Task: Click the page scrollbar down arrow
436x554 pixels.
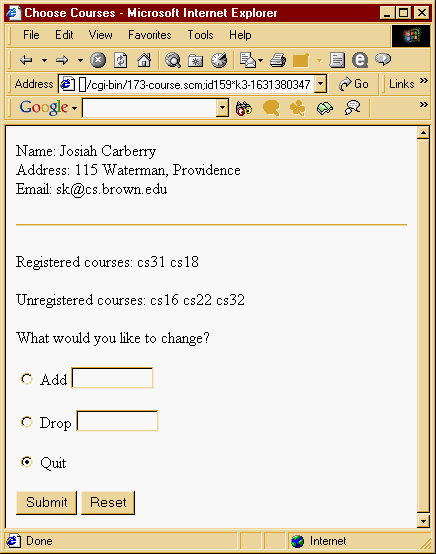Action: pos(423,521)
